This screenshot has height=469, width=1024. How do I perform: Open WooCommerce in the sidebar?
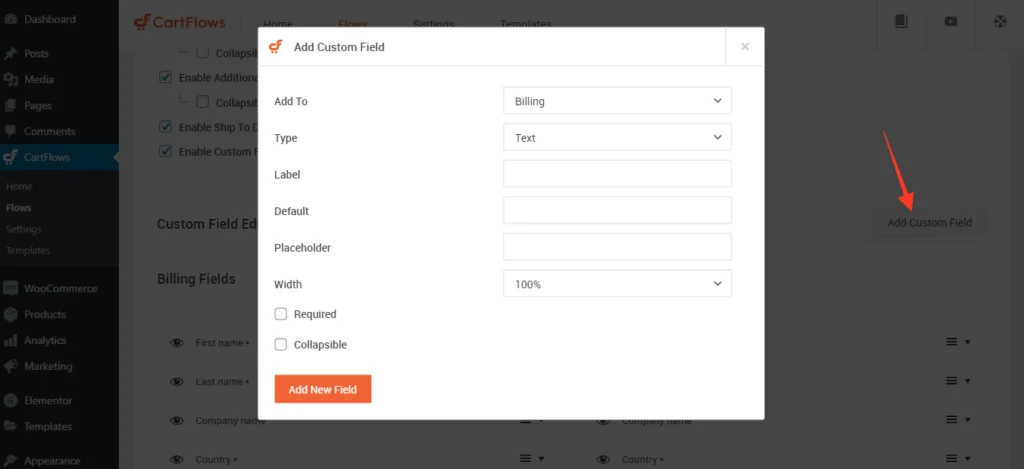point(60,288)
